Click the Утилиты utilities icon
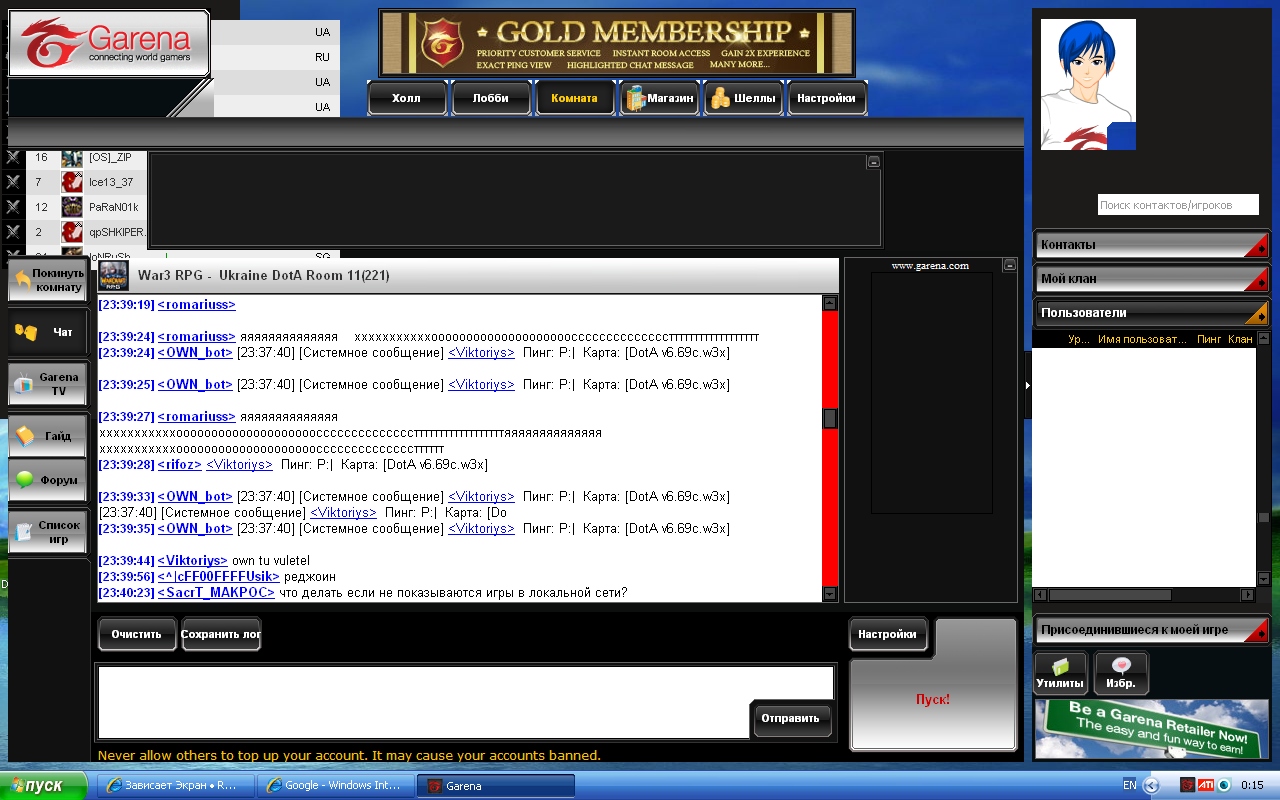Screen dimensions: 1280x800 (x=1060, y=673)
